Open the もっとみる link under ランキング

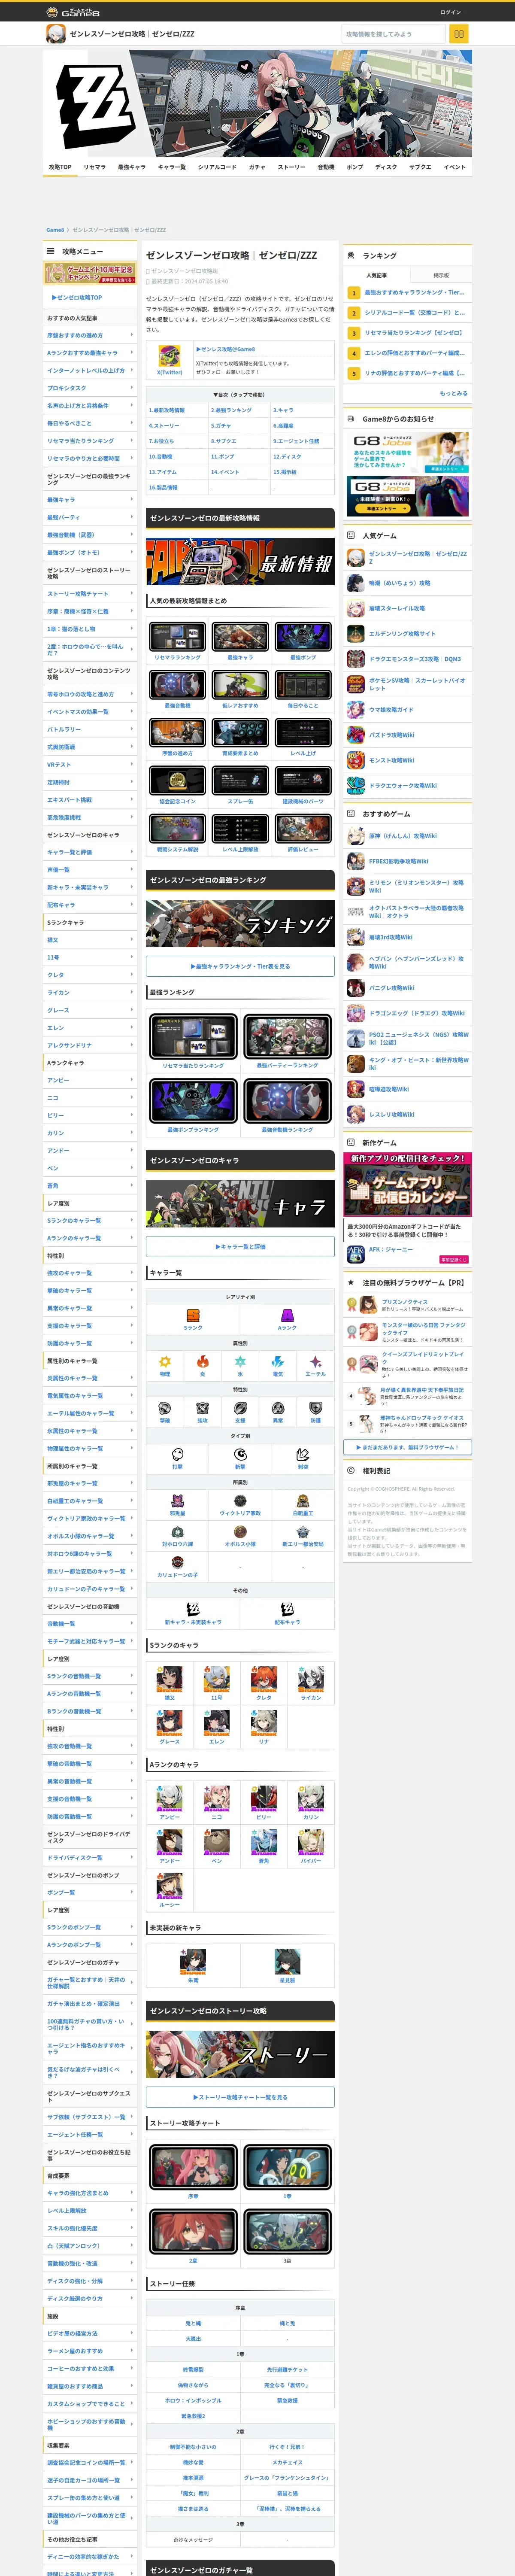click(453, 393)
